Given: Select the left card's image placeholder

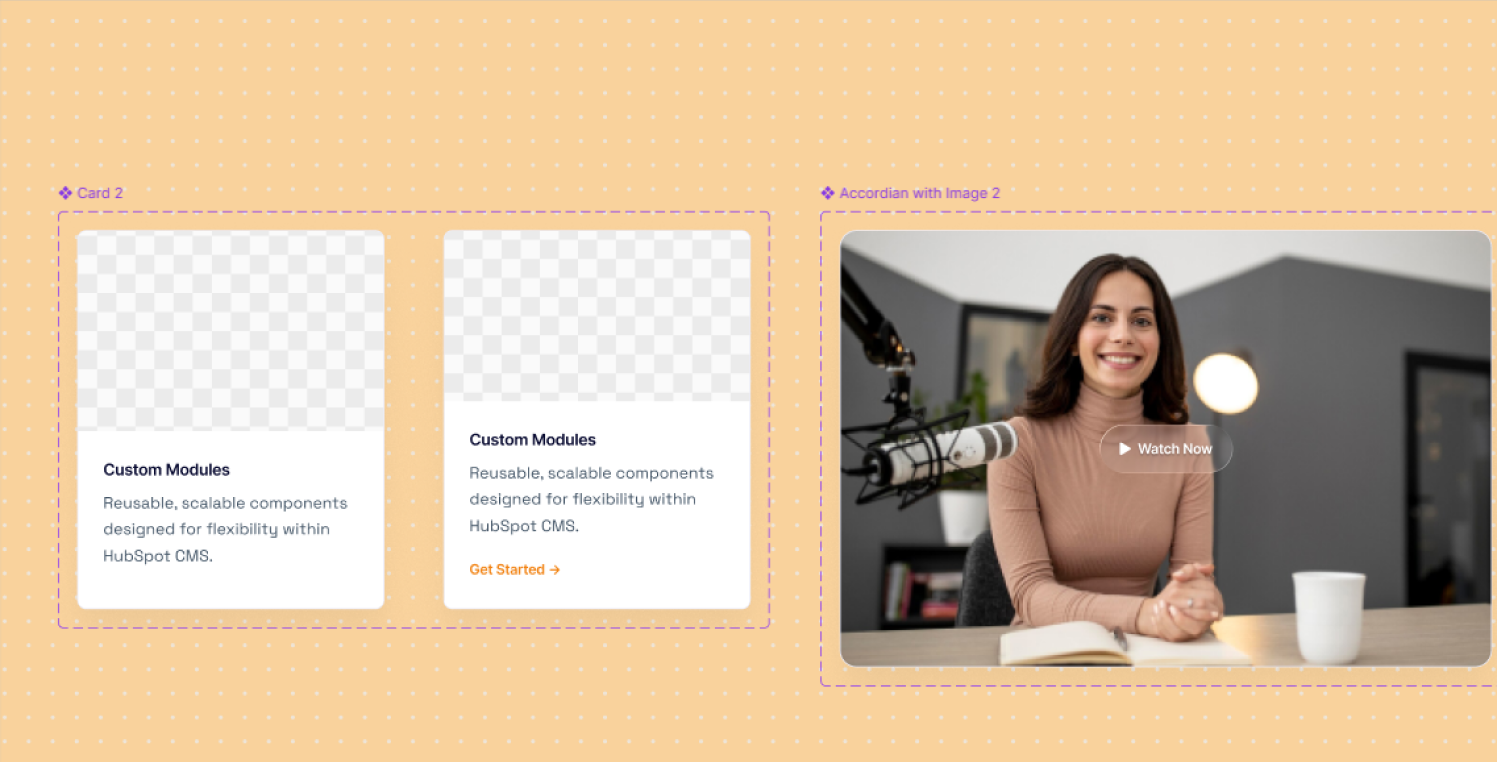Looking at the screenshot, I should point(230,331).
